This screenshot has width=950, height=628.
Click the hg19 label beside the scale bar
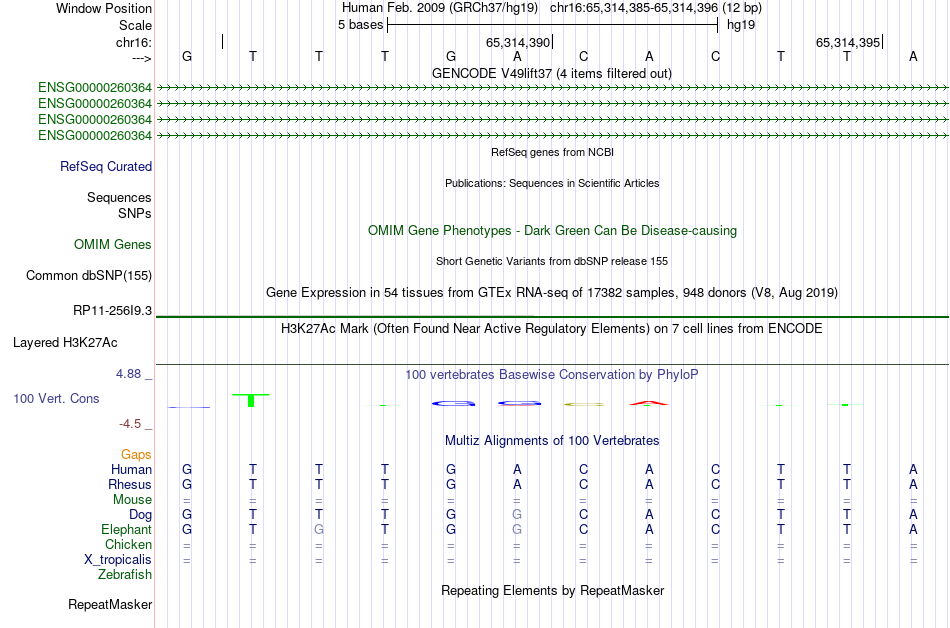tap(741, 25)
